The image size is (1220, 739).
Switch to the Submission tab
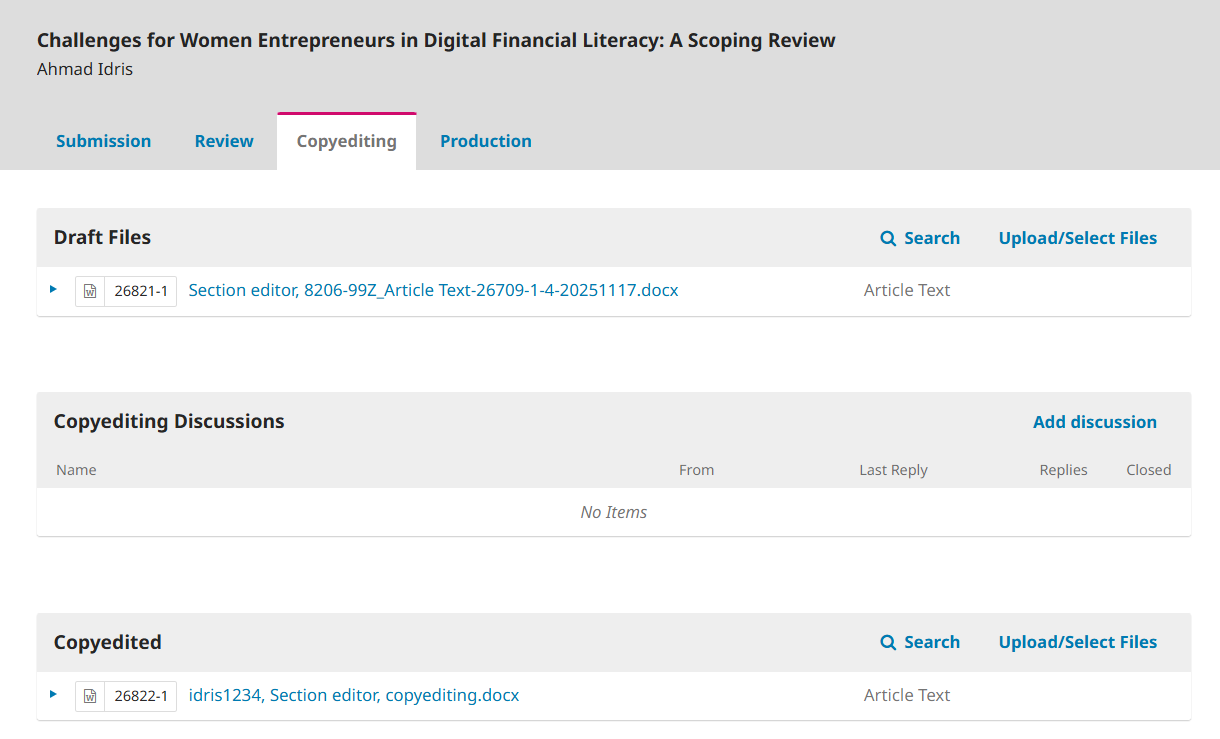pos(103,141)
